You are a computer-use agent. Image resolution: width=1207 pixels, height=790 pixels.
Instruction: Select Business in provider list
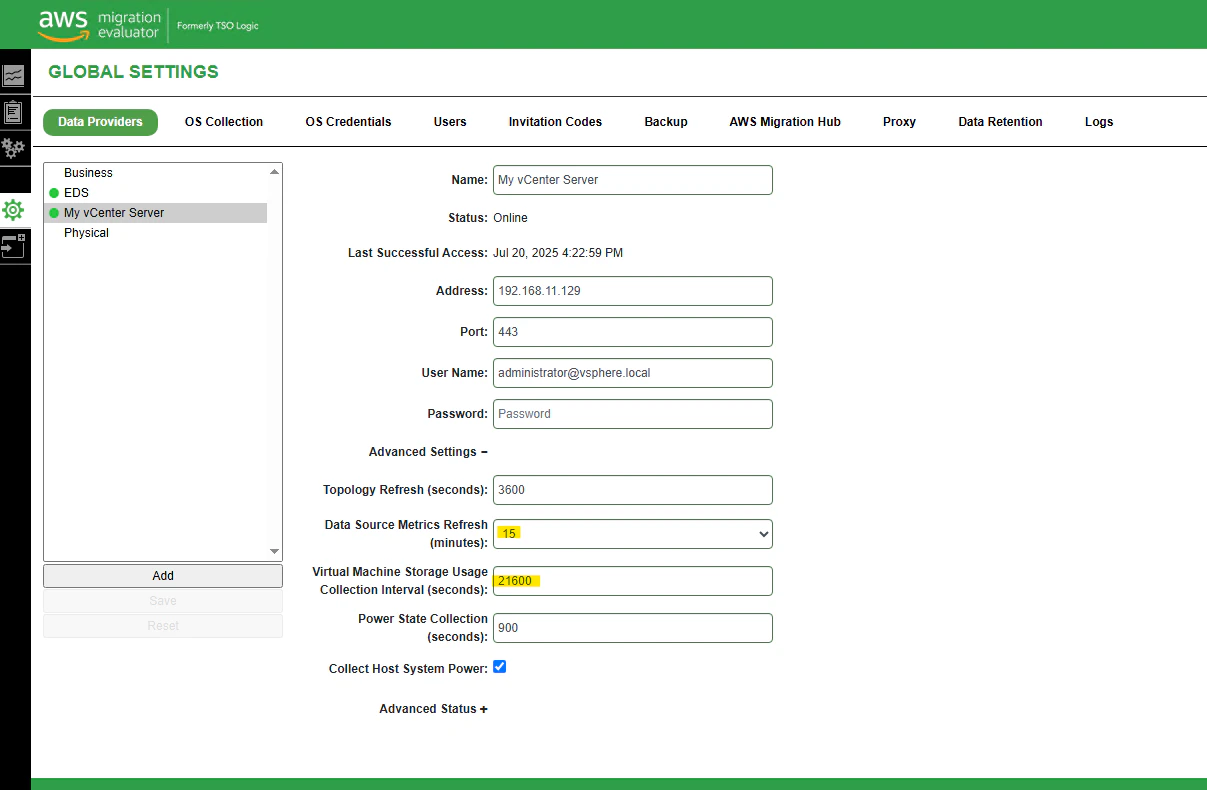pos(156,173)
